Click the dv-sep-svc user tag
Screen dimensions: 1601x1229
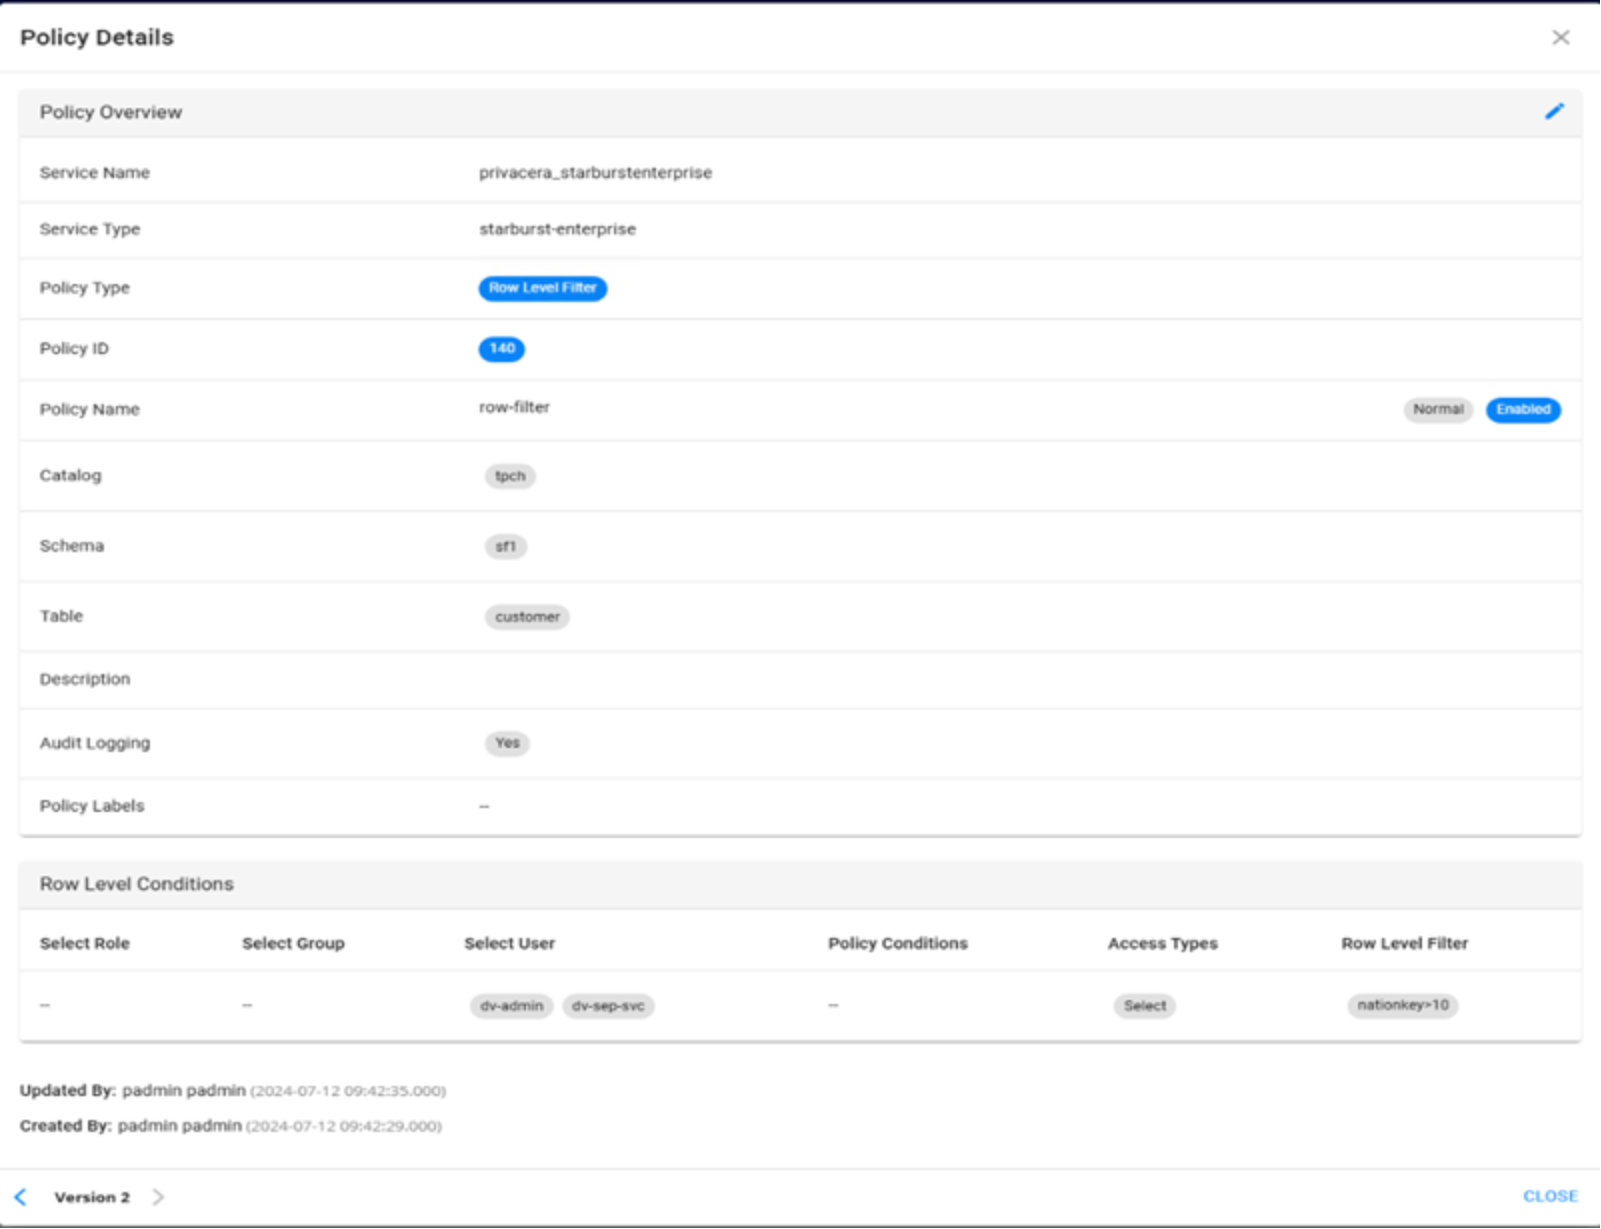tap(608, 1005)
